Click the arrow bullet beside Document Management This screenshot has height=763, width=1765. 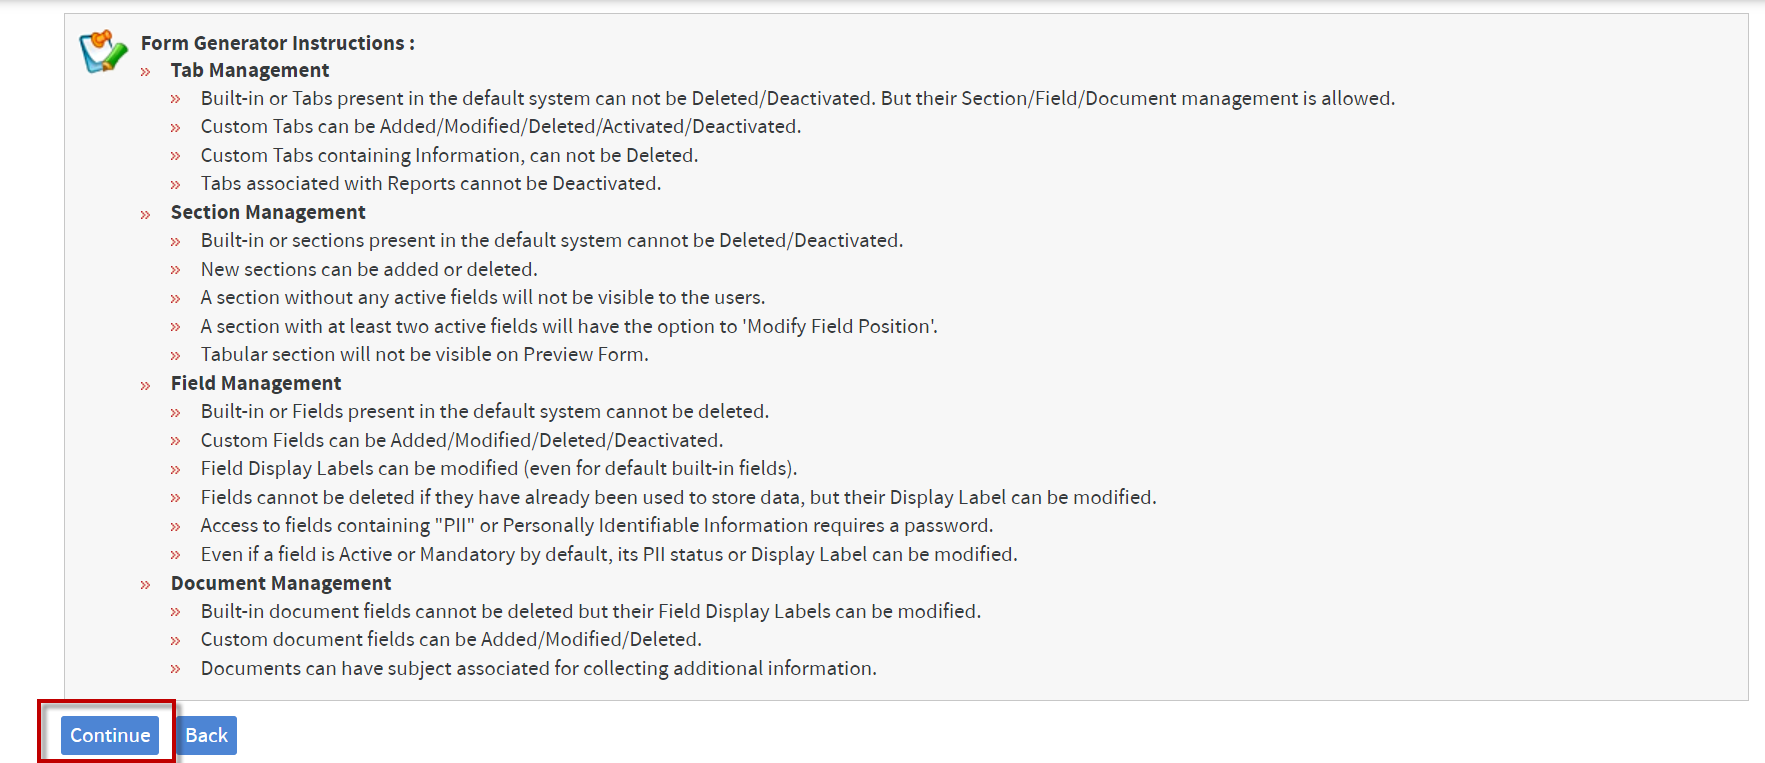146,585
